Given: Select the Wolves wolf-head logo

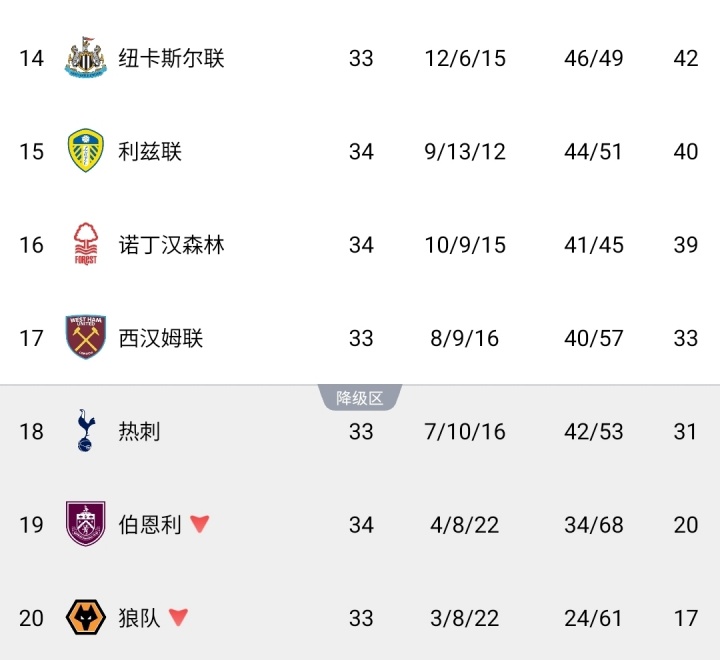Looking at the screenshot, I should pyautogui.click(x=86, y=617).
